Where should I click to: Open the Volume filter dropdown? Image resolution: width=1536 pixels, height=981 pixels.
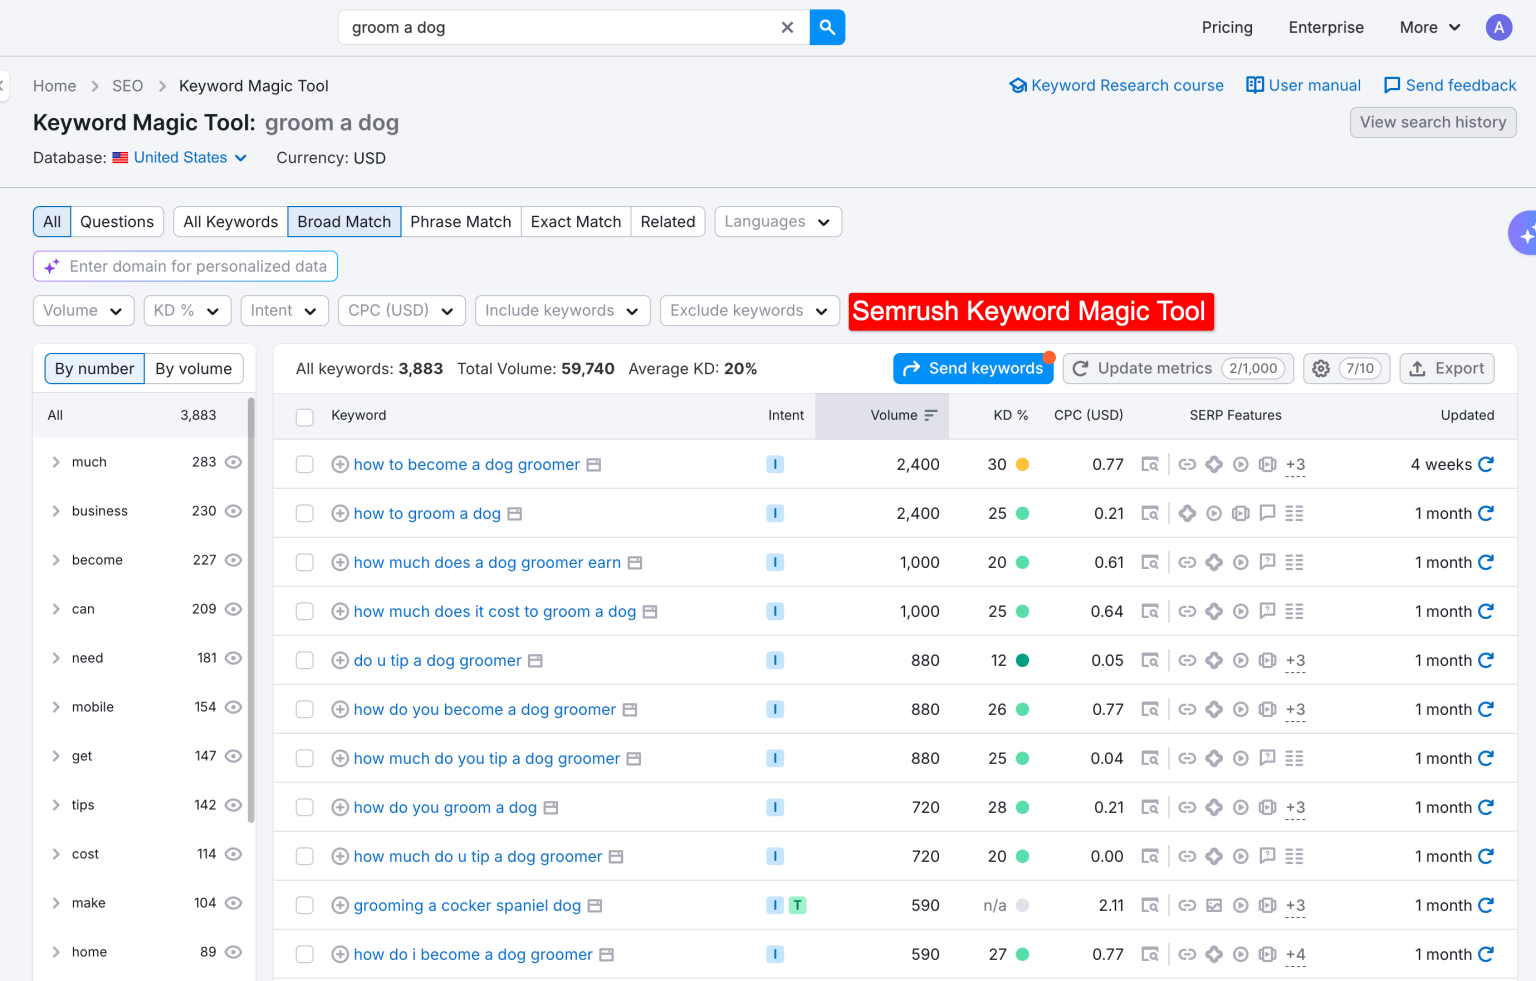click(x=83, y=310)
